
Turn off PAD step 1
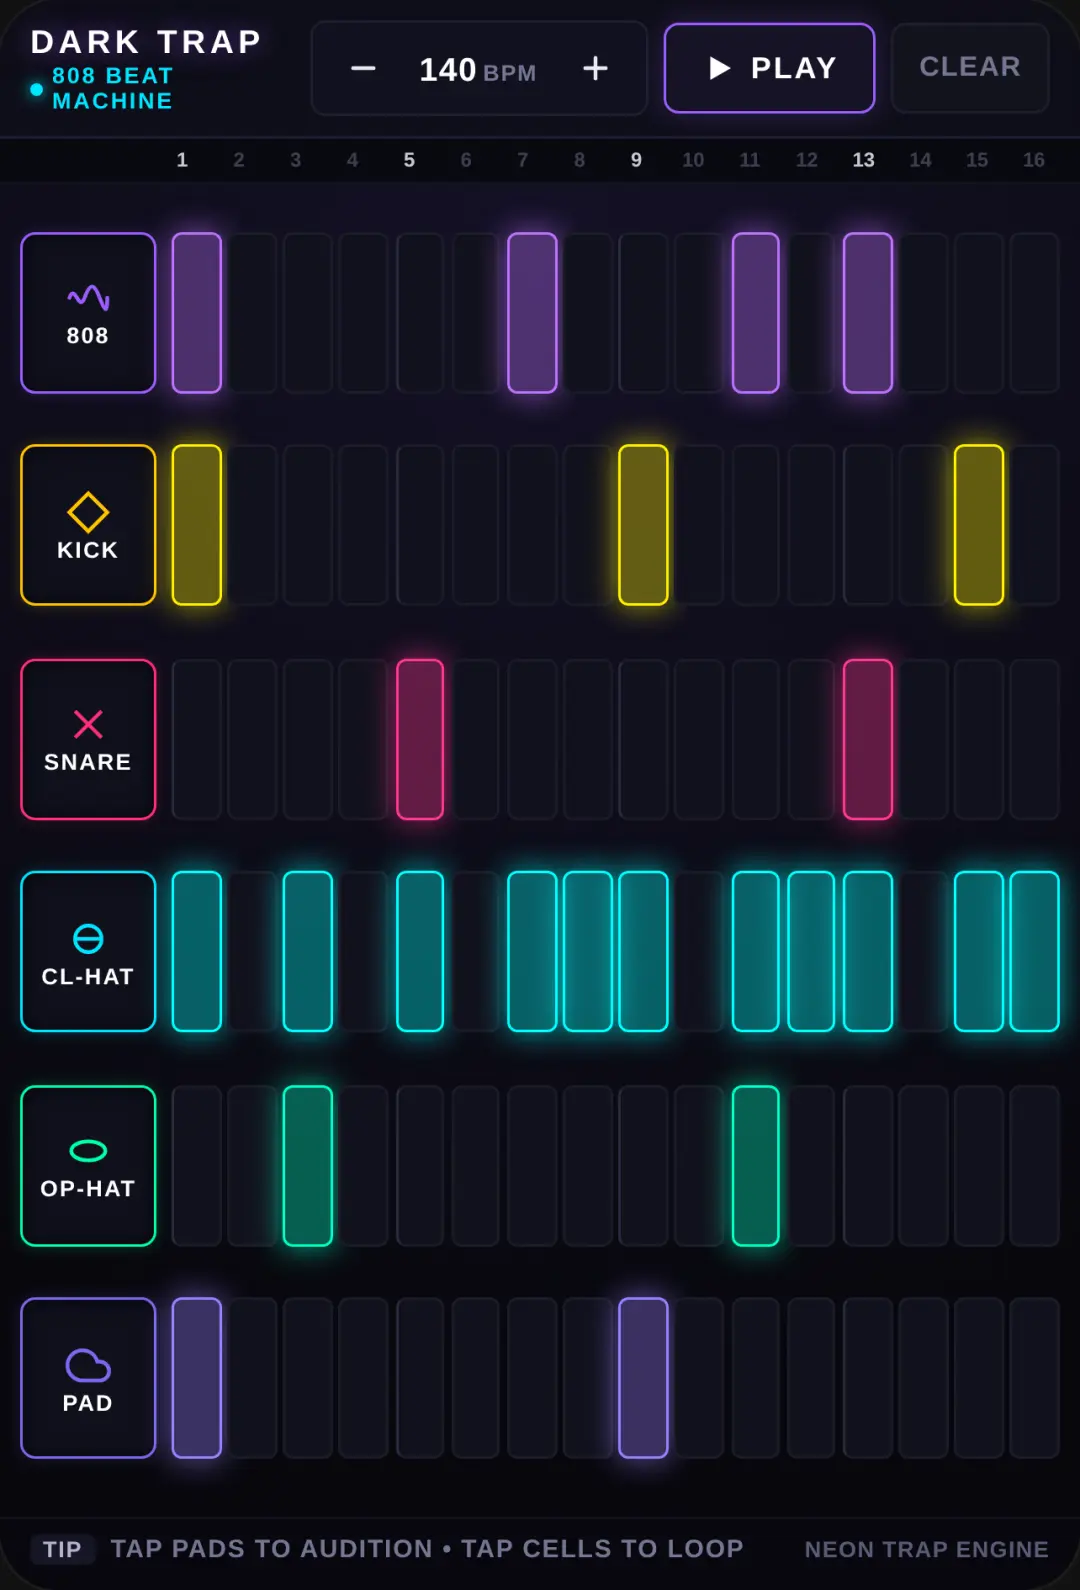point(197,1377)
